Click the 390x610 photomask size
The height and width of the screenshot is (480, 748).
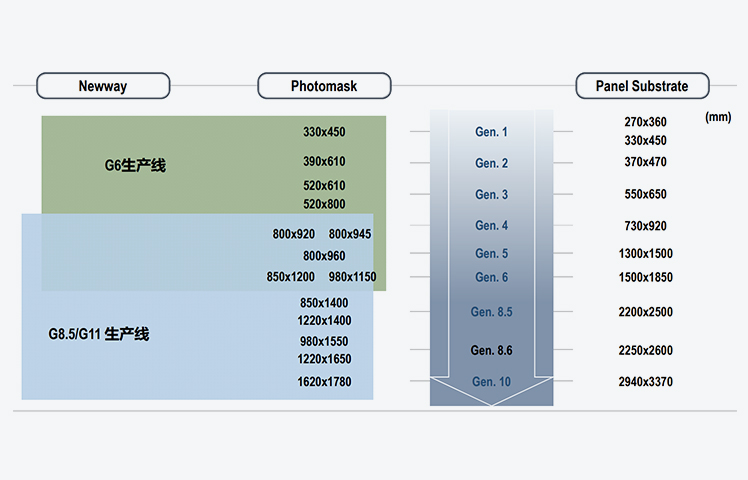(324, 162)
